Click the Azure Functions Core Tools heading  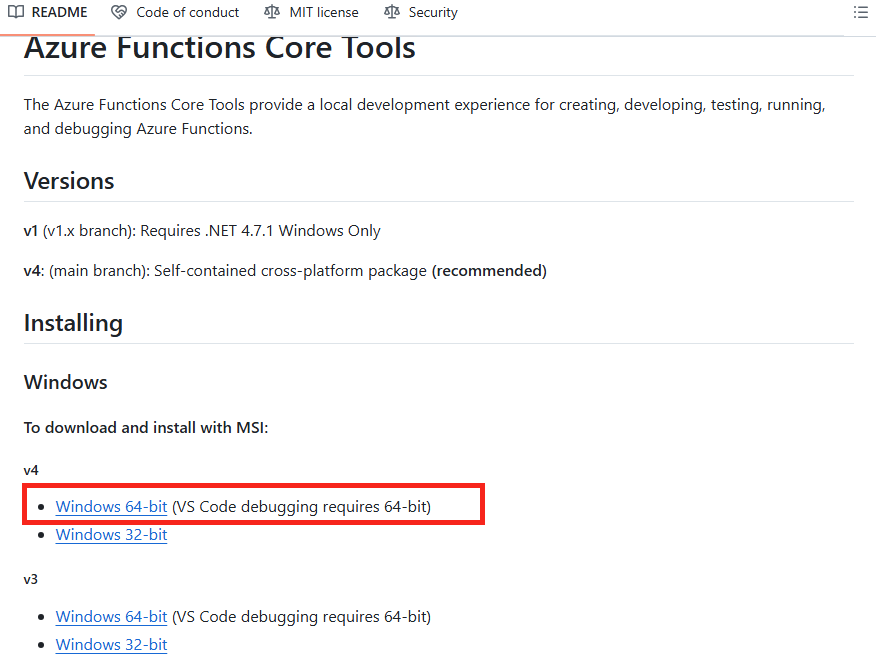pos(220,49)
